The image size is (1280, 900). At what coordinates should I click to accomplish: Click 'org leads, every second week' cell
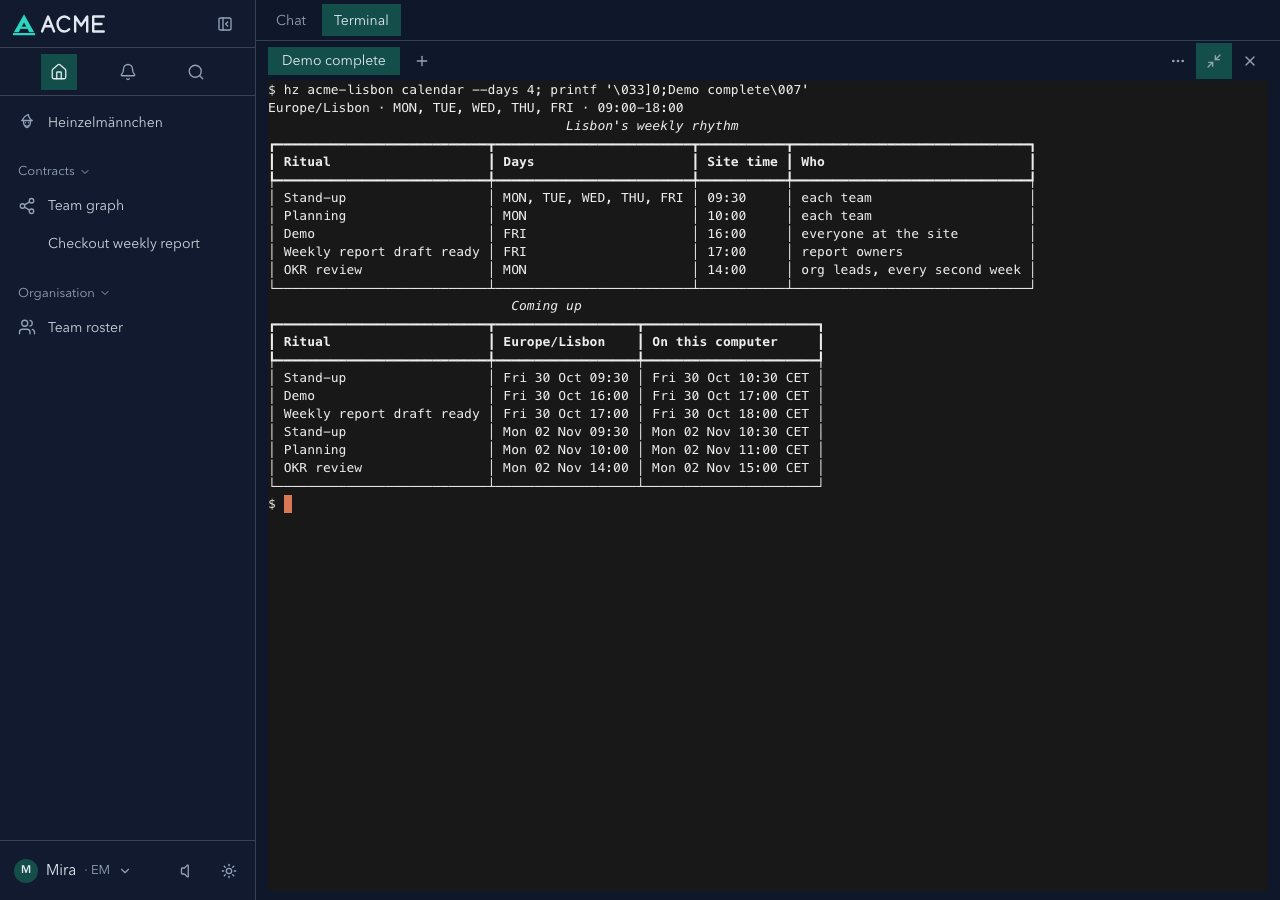point(911,270)
